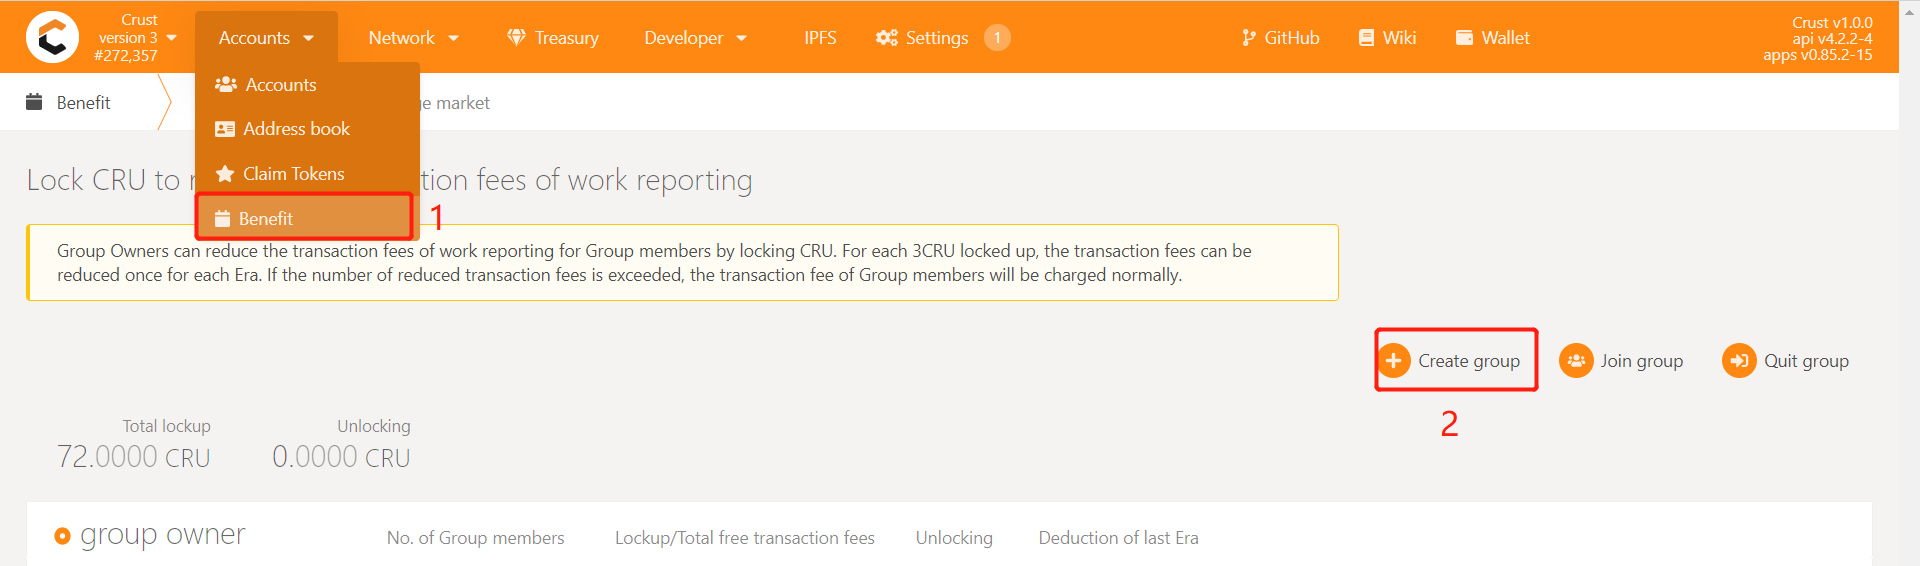Open the Developer menu

[x=695, y=38]
